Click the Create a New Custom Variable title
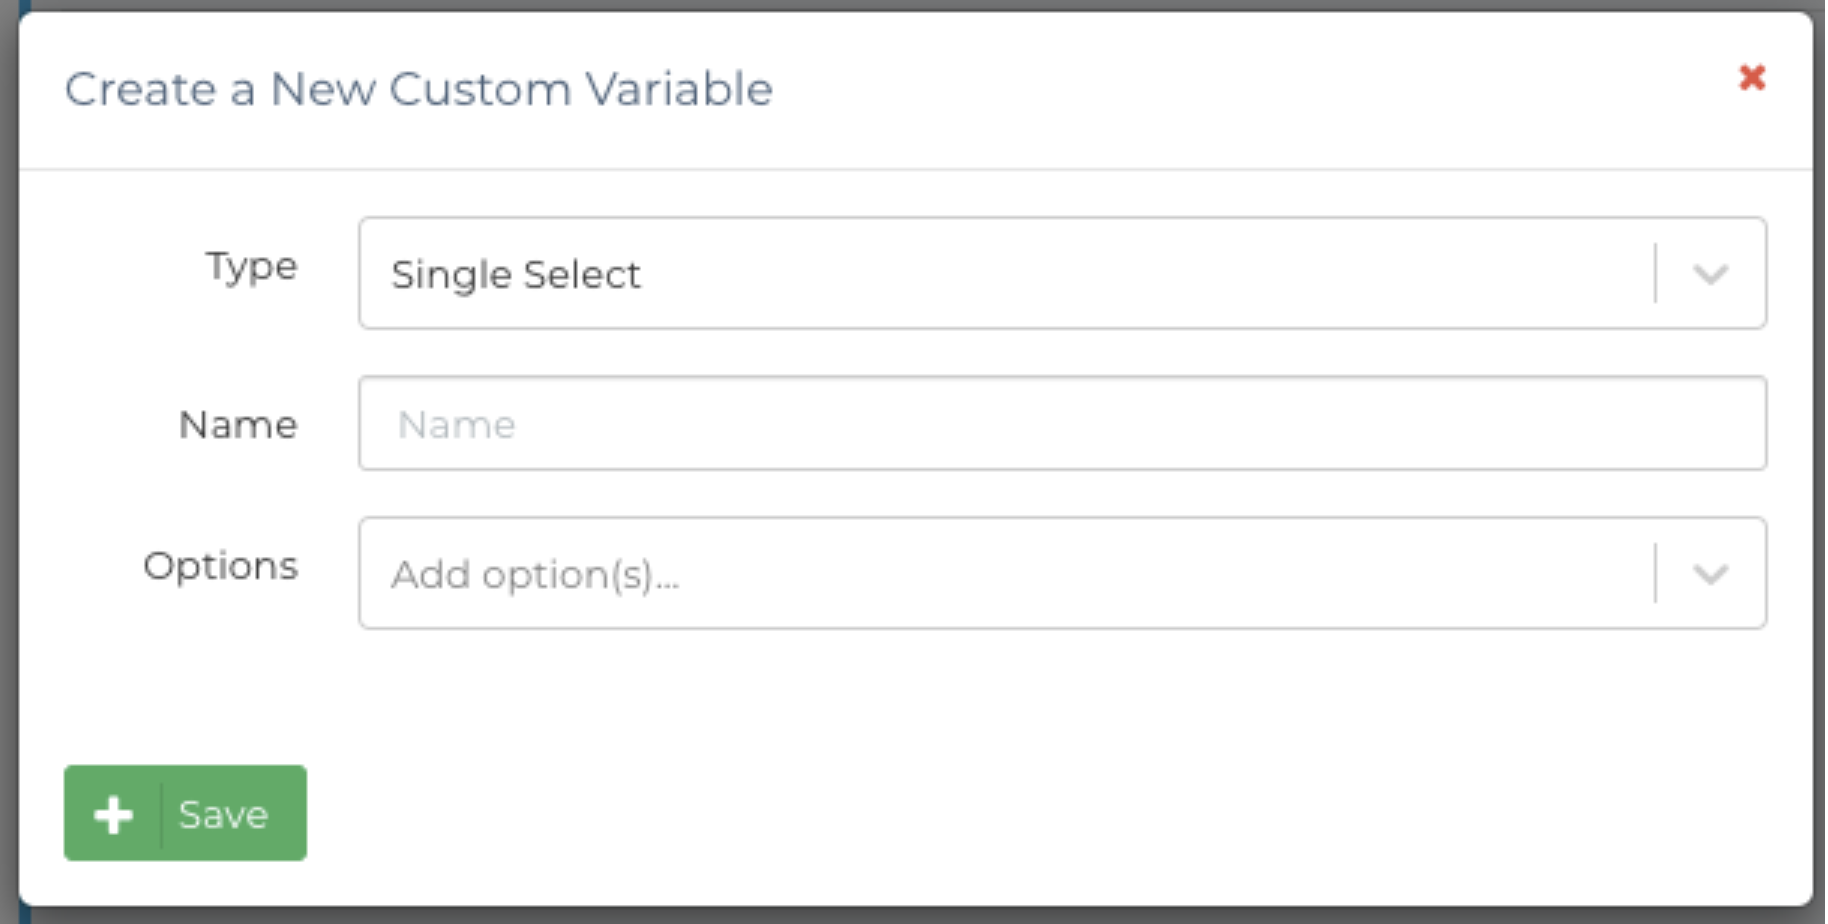The width and height of the screenshot is (1828, 924). [x=418, y=89]
